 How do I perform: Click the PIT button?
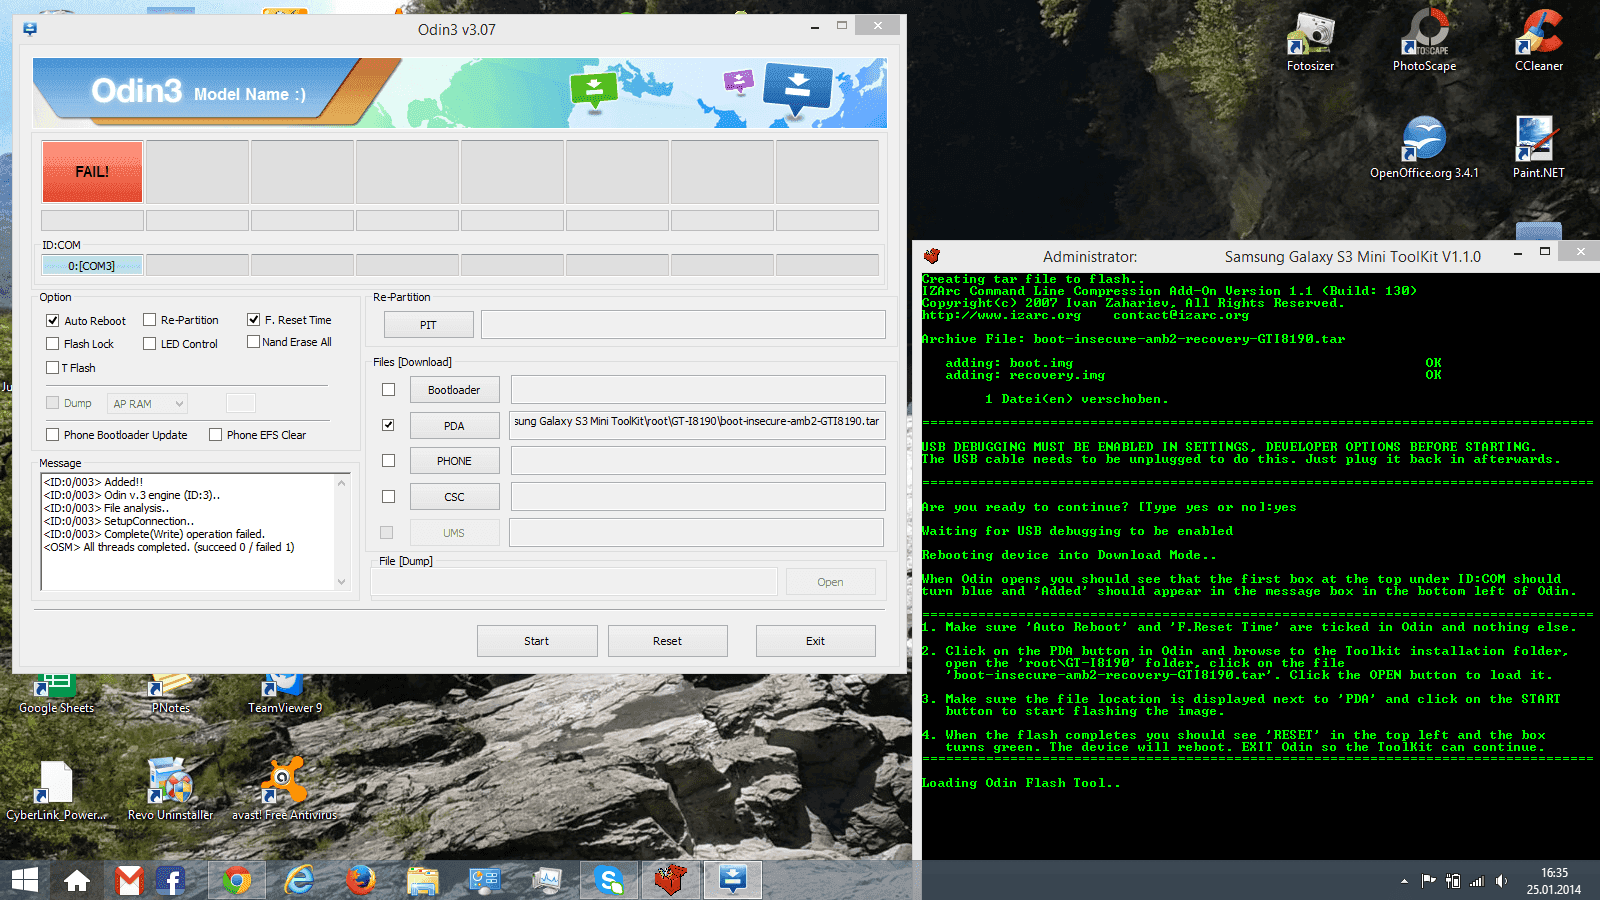tap(428, 325)
